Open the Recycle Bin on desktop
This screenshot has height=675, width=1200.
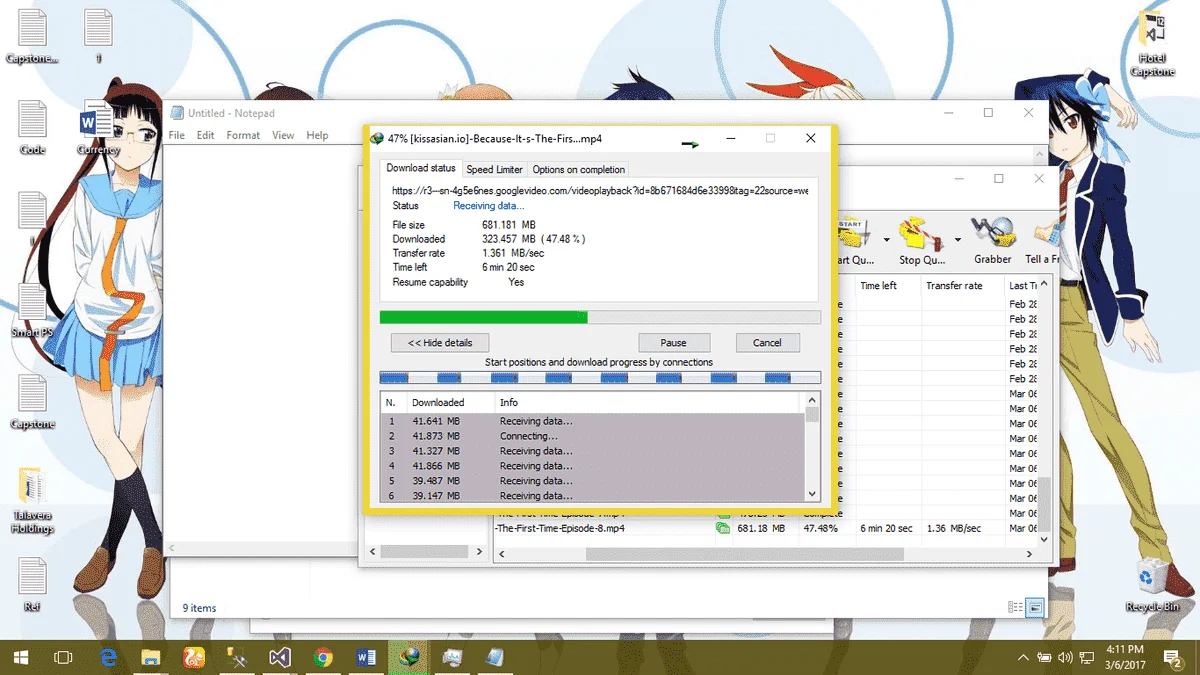point(1152,586)
